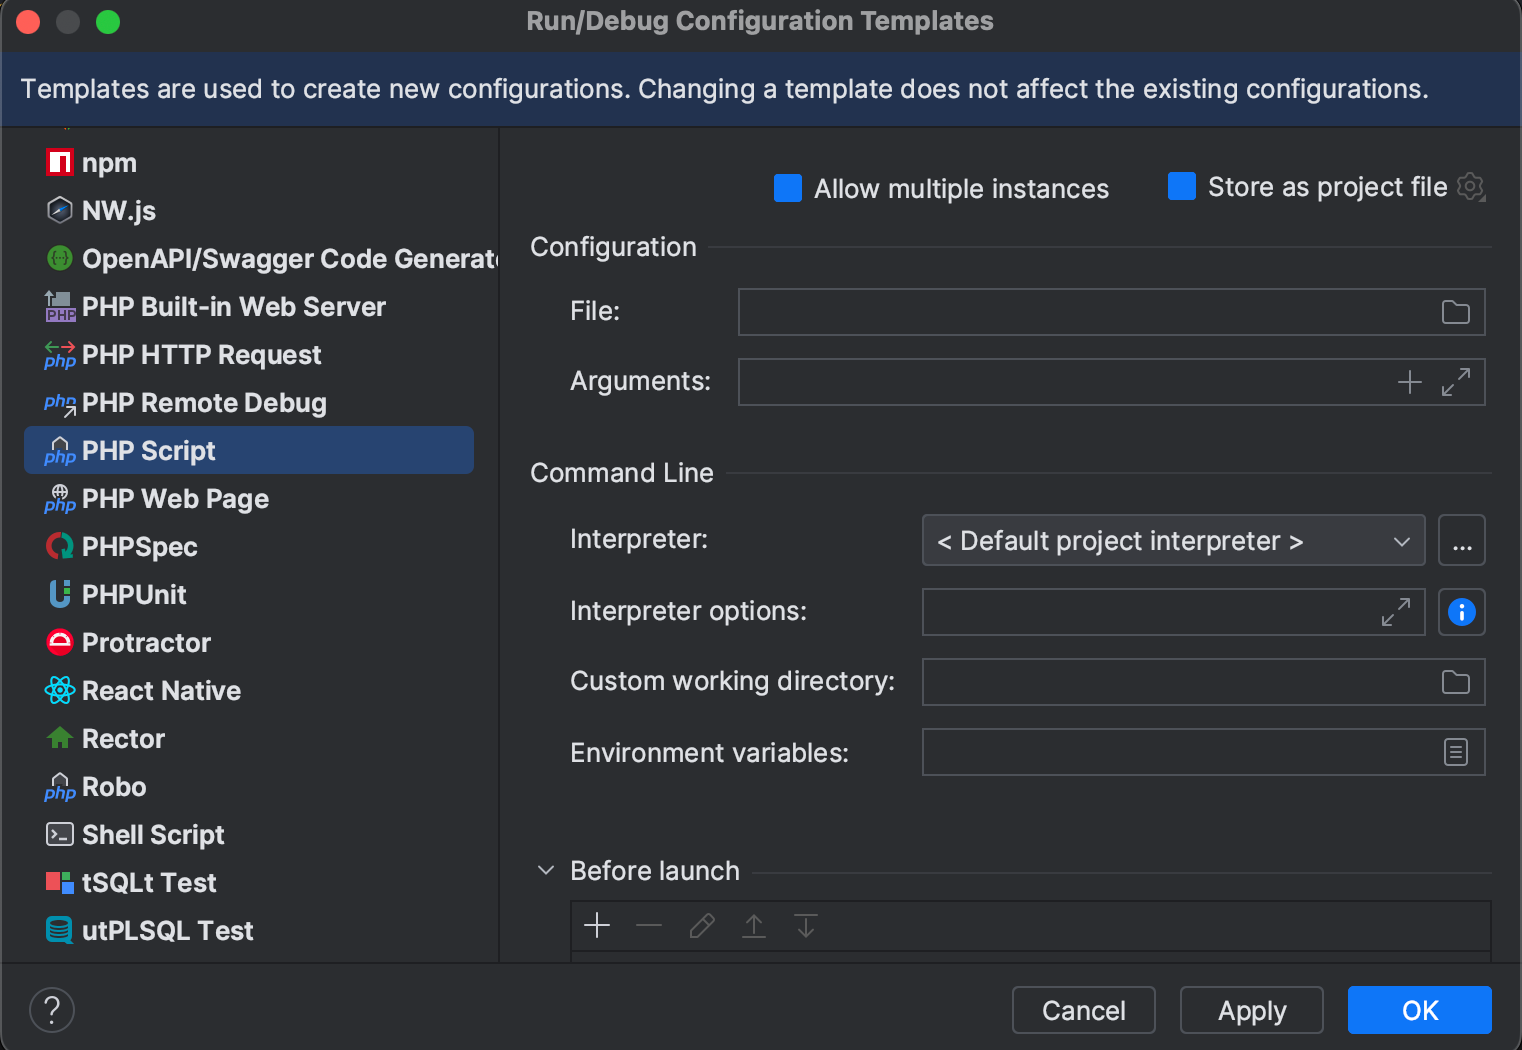Browse for a custom working directory

pos(1456,682)
